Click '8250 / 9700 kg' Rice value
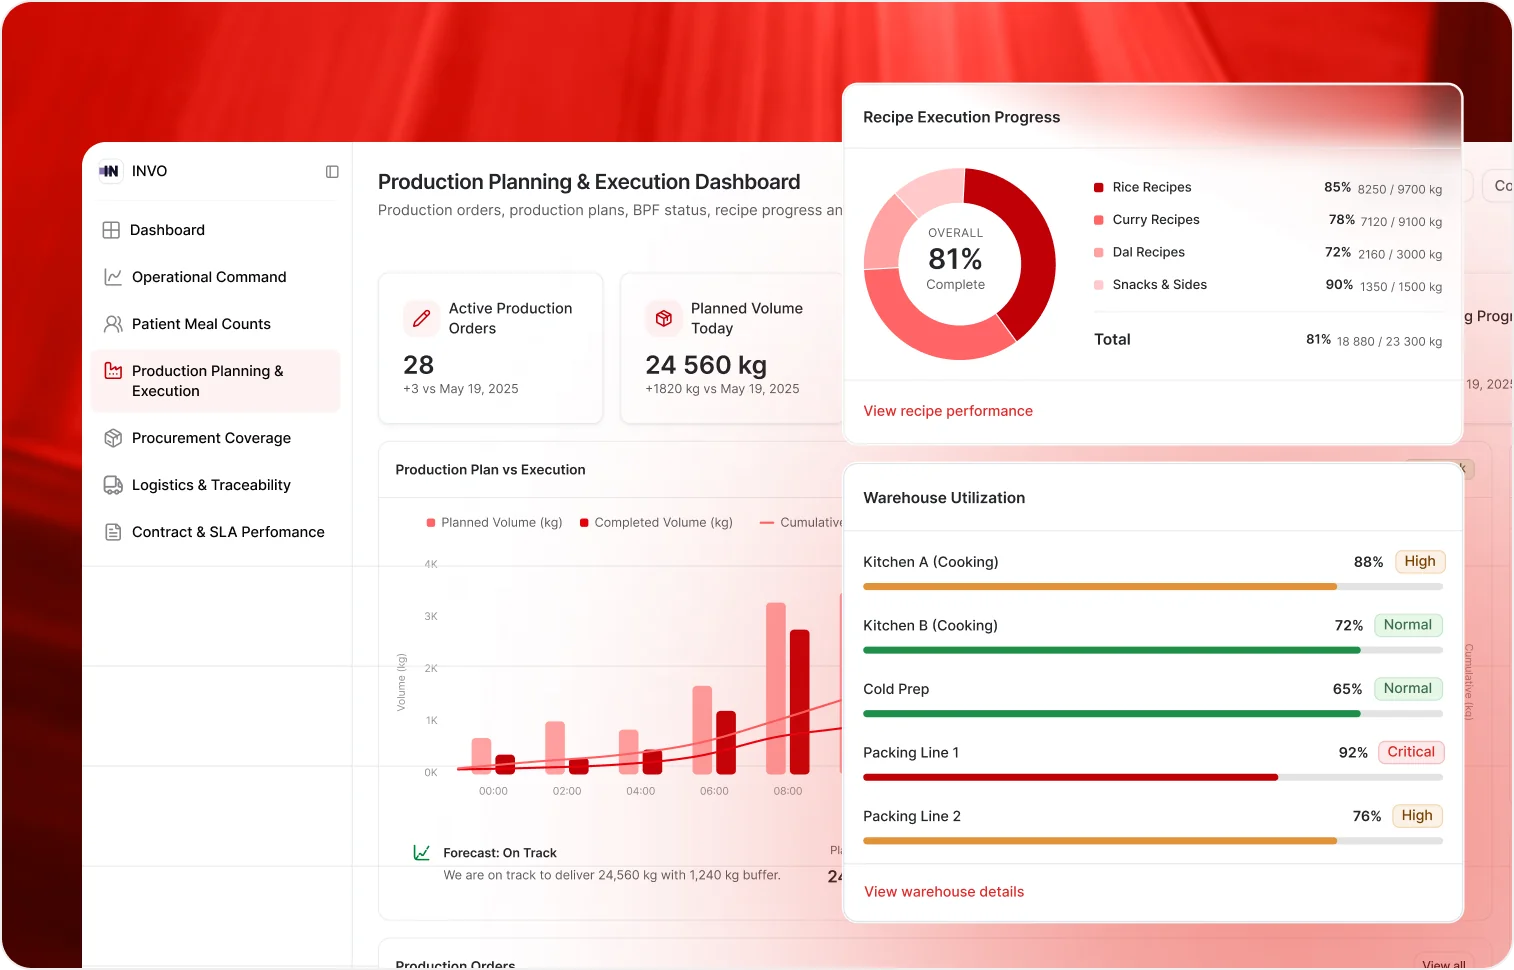Screen dimensions: 1514x970 [x=1400, y=189]
